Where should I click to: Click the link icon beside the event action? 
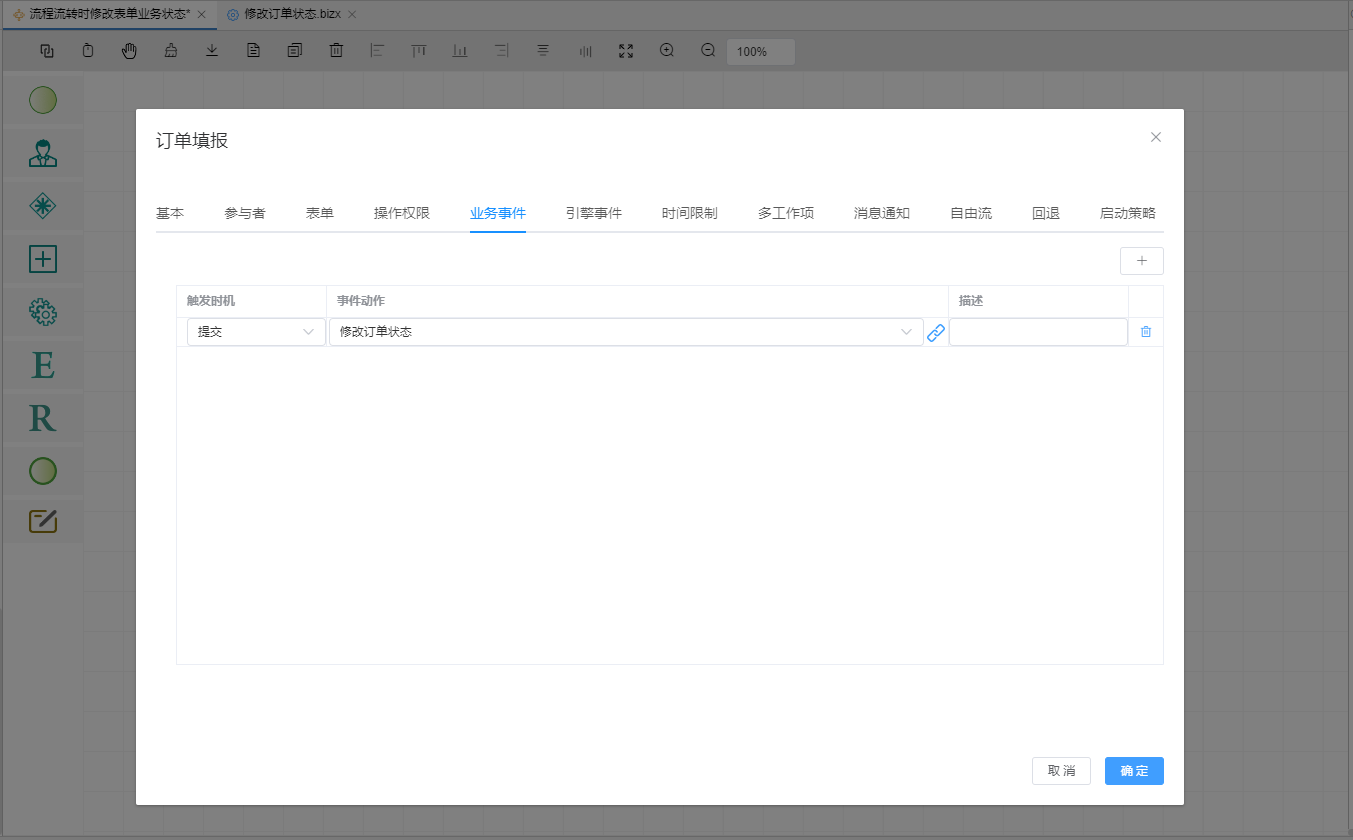[x=936, y=333]
